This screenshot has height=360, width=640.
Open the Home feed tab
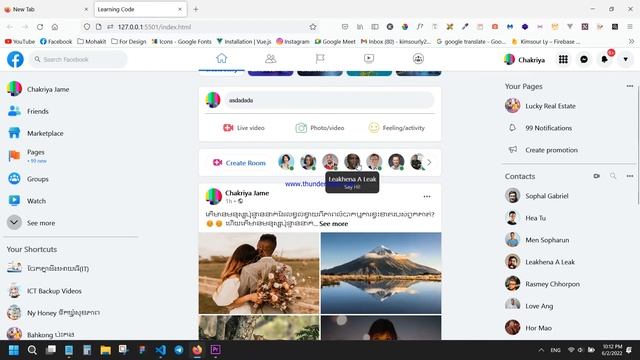click(x=222, y=58)
